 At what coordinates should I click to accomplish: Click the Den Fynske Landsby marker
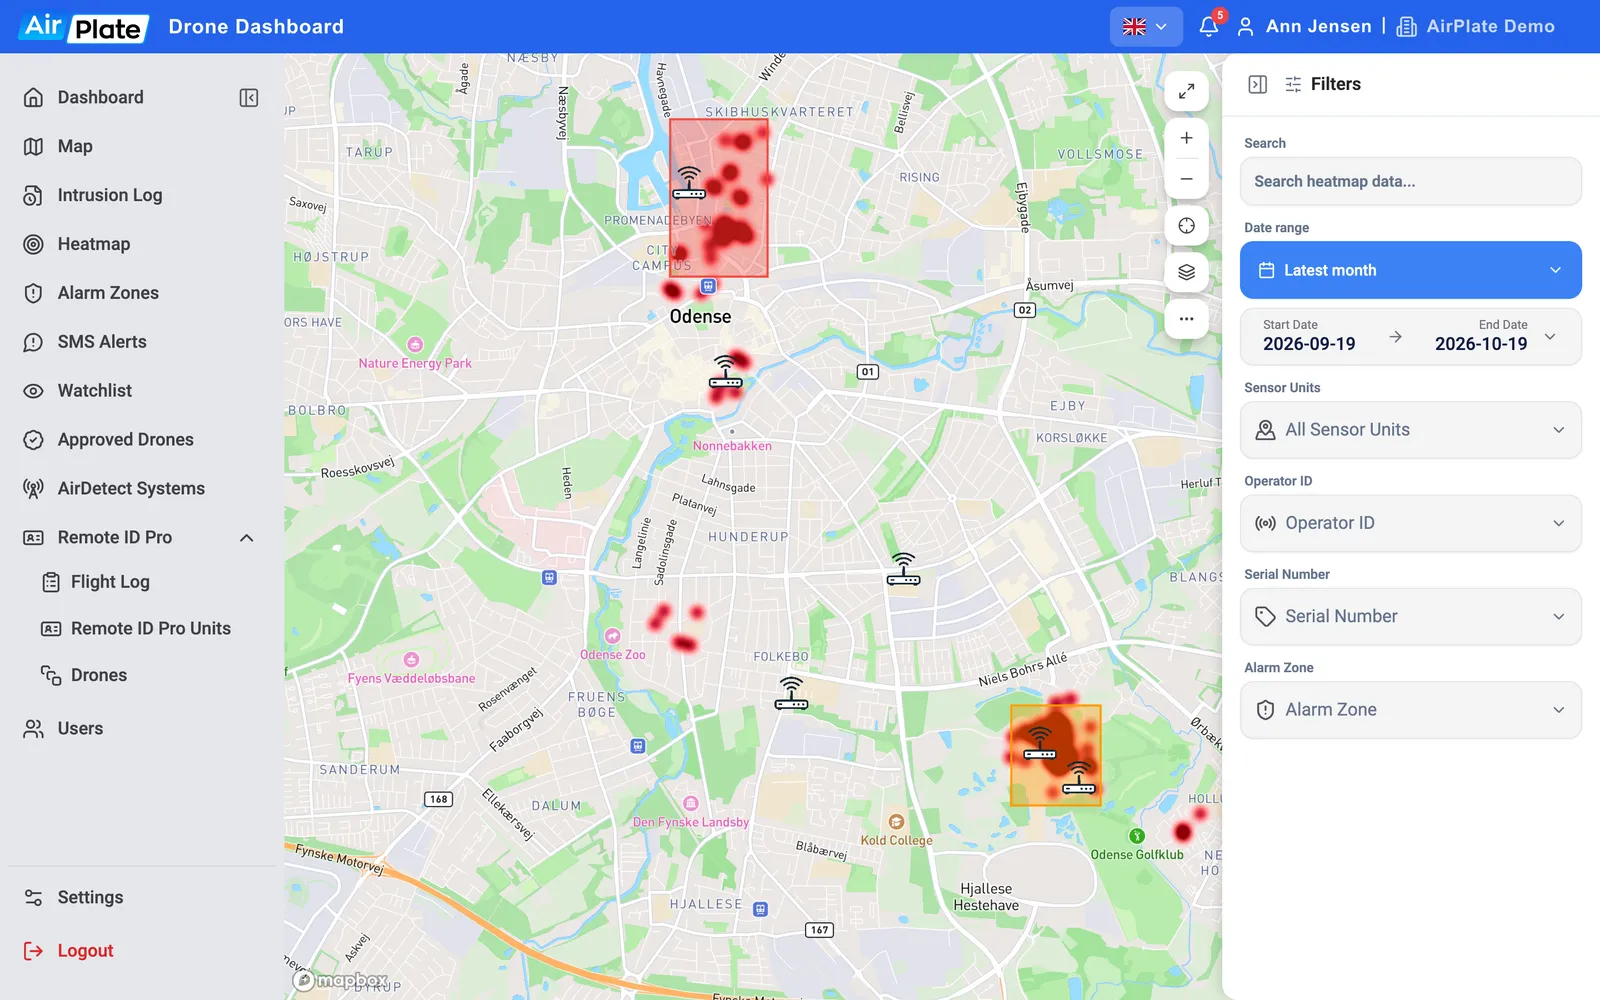click(x=690, y=803)
